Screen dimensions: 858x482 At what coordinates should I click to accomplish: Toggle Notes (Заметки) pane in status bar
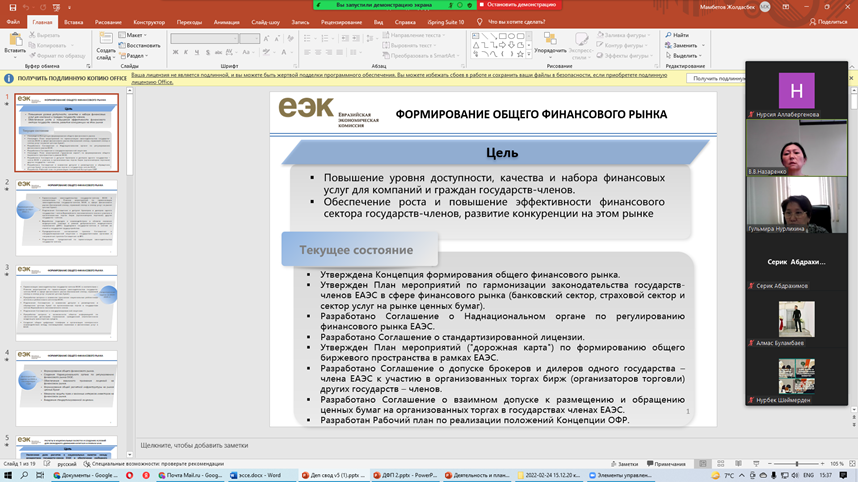(624, 463)
